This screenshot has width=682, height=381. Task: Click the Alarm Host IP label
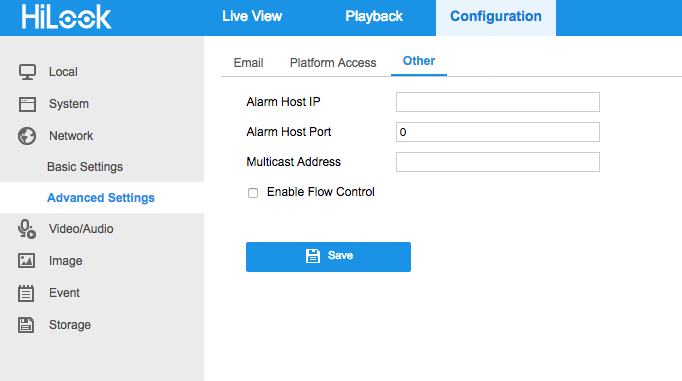click(x=283, y=102)
